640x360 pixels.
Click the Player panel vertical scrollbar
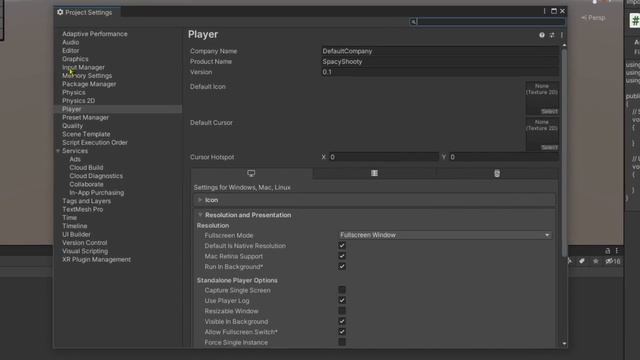(564, 153)
